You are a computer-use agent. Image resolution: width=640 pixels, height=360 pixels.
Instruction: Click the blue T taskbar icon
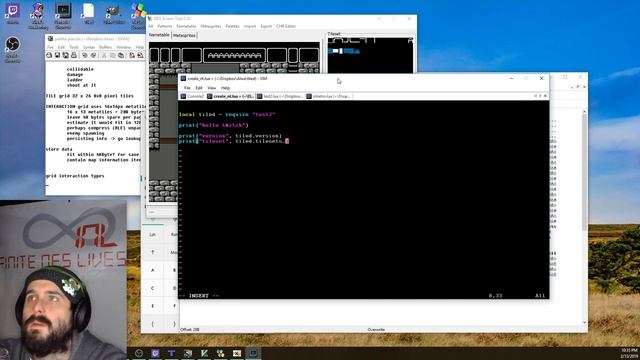tap(171, 353)
